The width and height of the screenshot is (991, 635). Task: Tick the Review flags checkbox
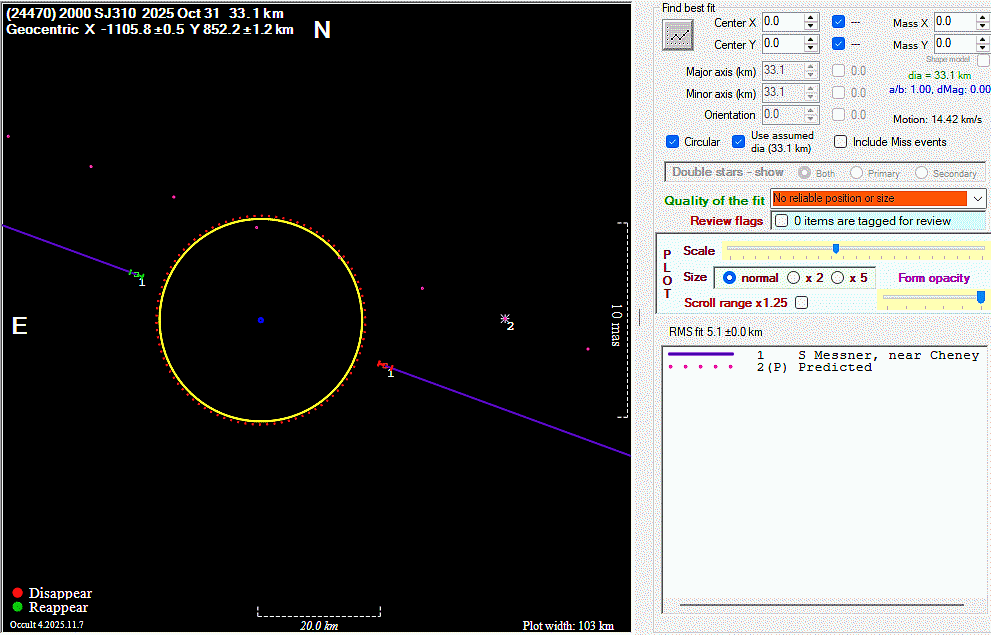[781, 221]
